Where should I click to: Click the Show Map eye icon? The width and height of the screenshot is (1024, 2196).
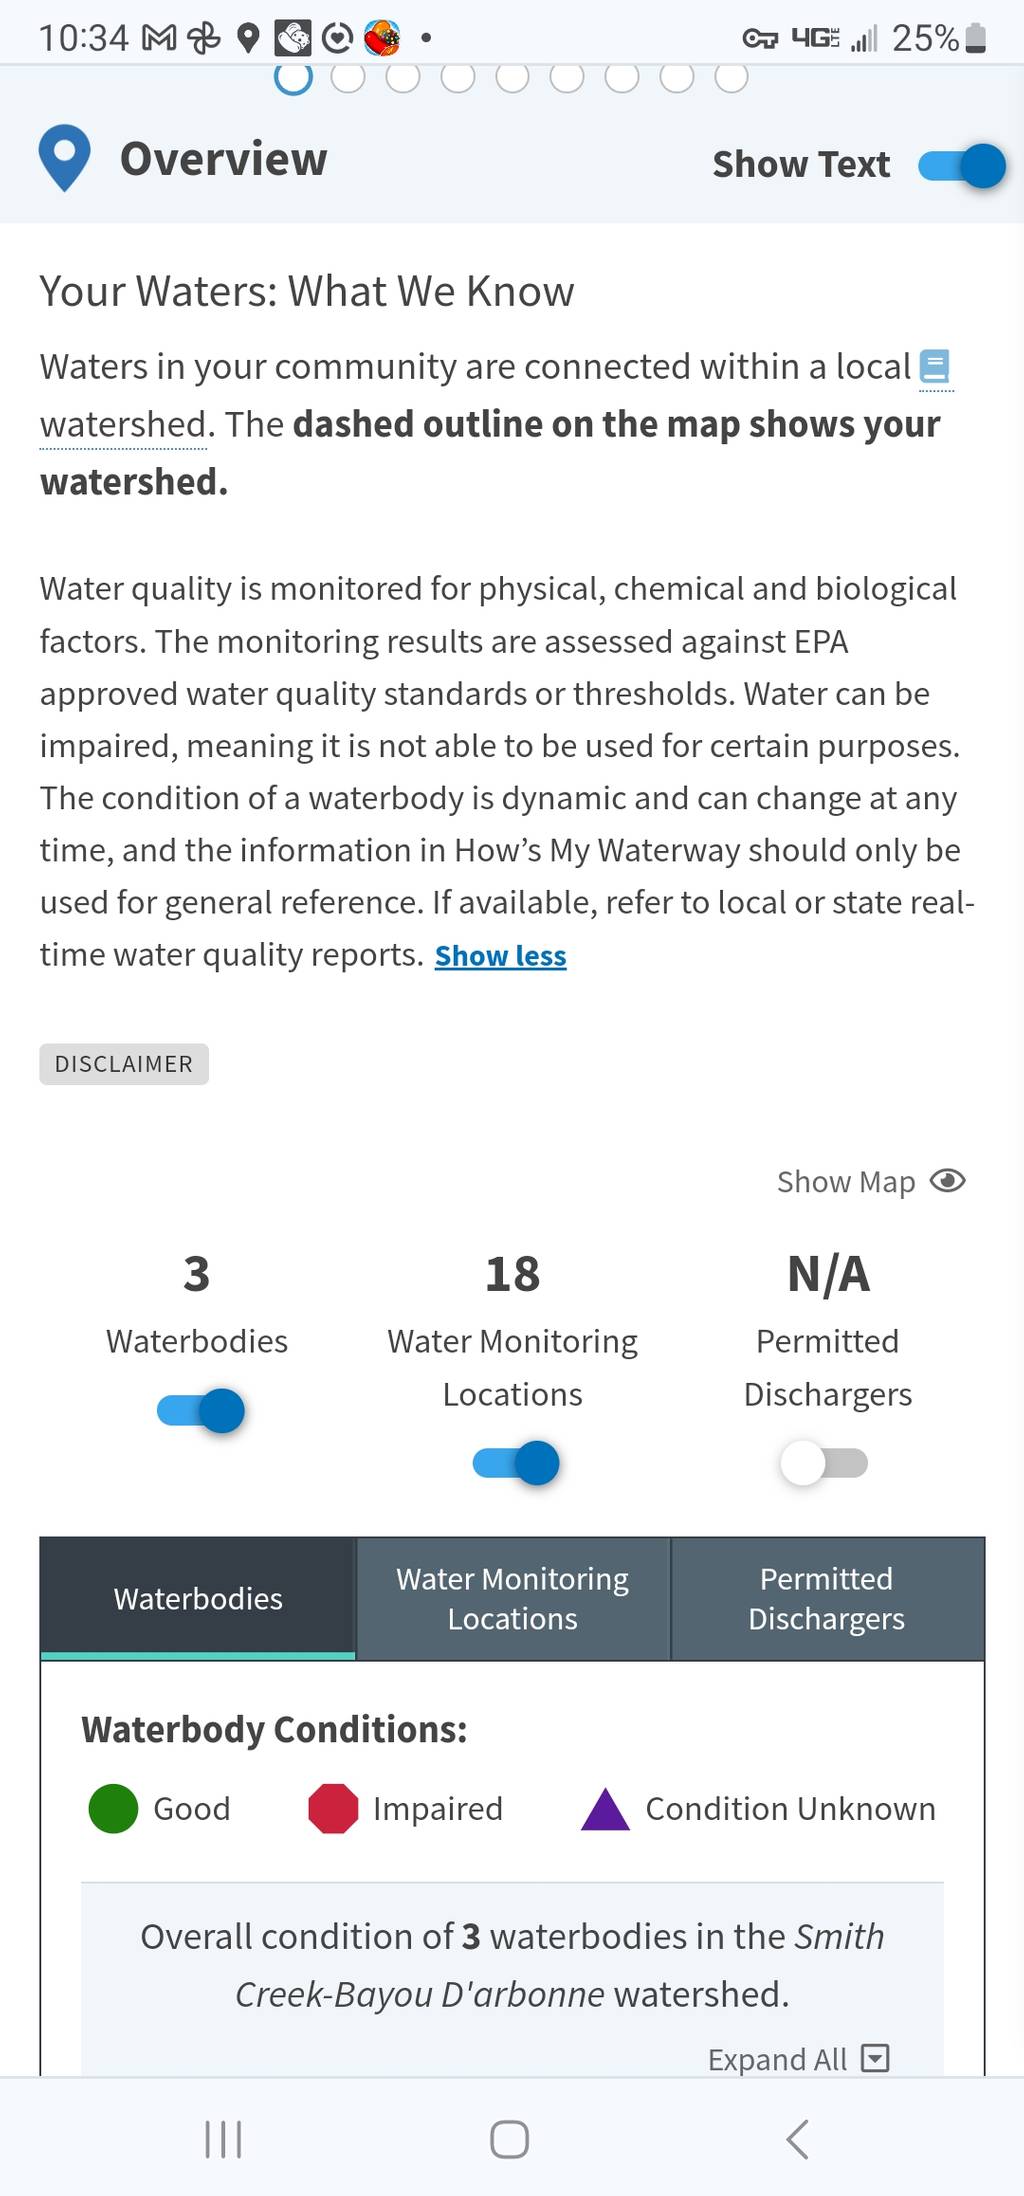point(947,1181)
